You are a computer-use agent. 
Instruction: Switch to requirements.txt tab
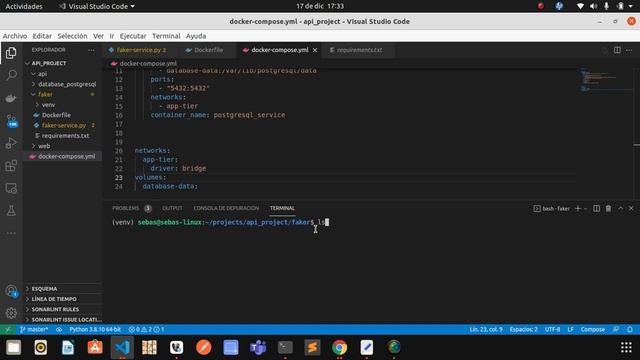tap(358, 50)
